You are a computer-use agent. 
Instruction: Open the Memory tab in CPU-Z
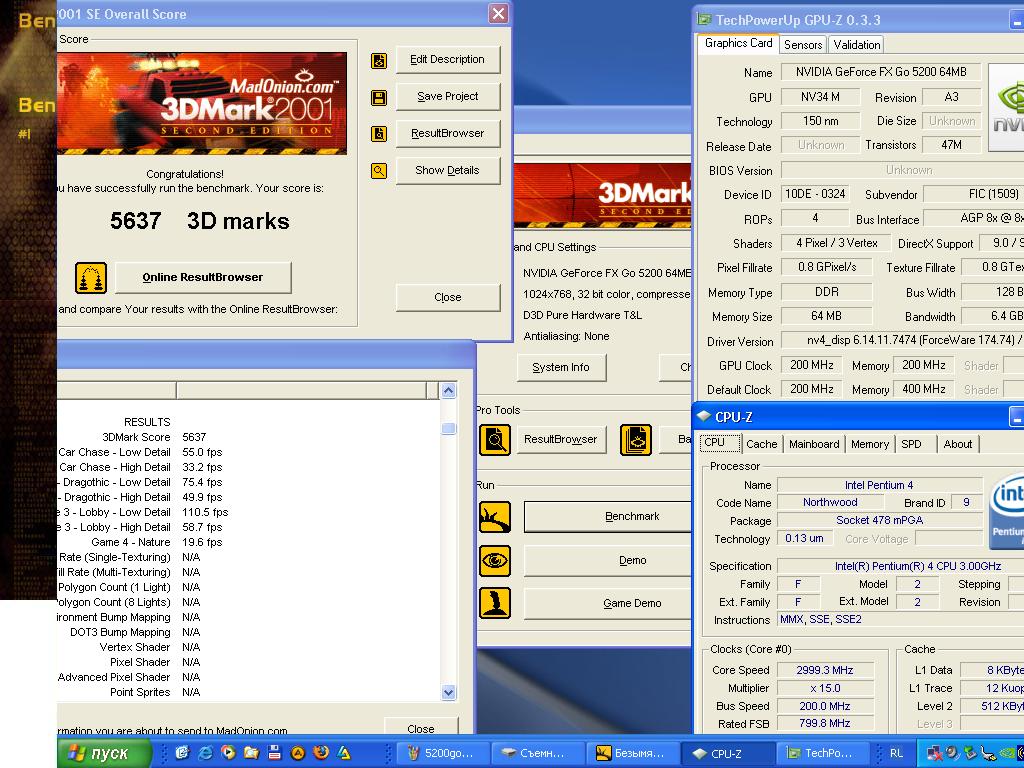tap(869, 444)
